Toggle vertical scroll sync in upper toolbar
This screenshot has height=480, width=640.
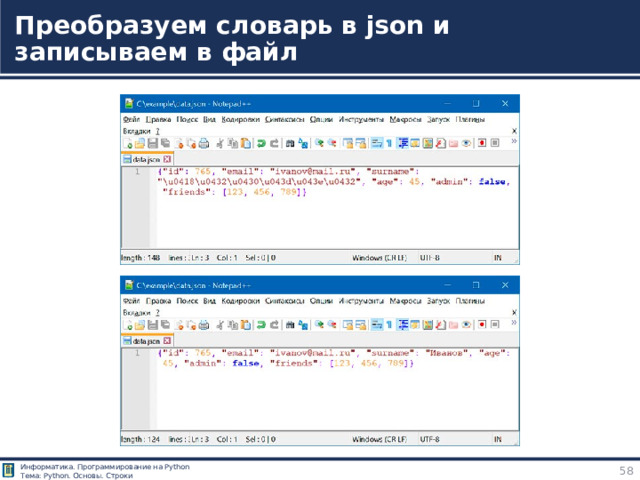tap(347, 143)
